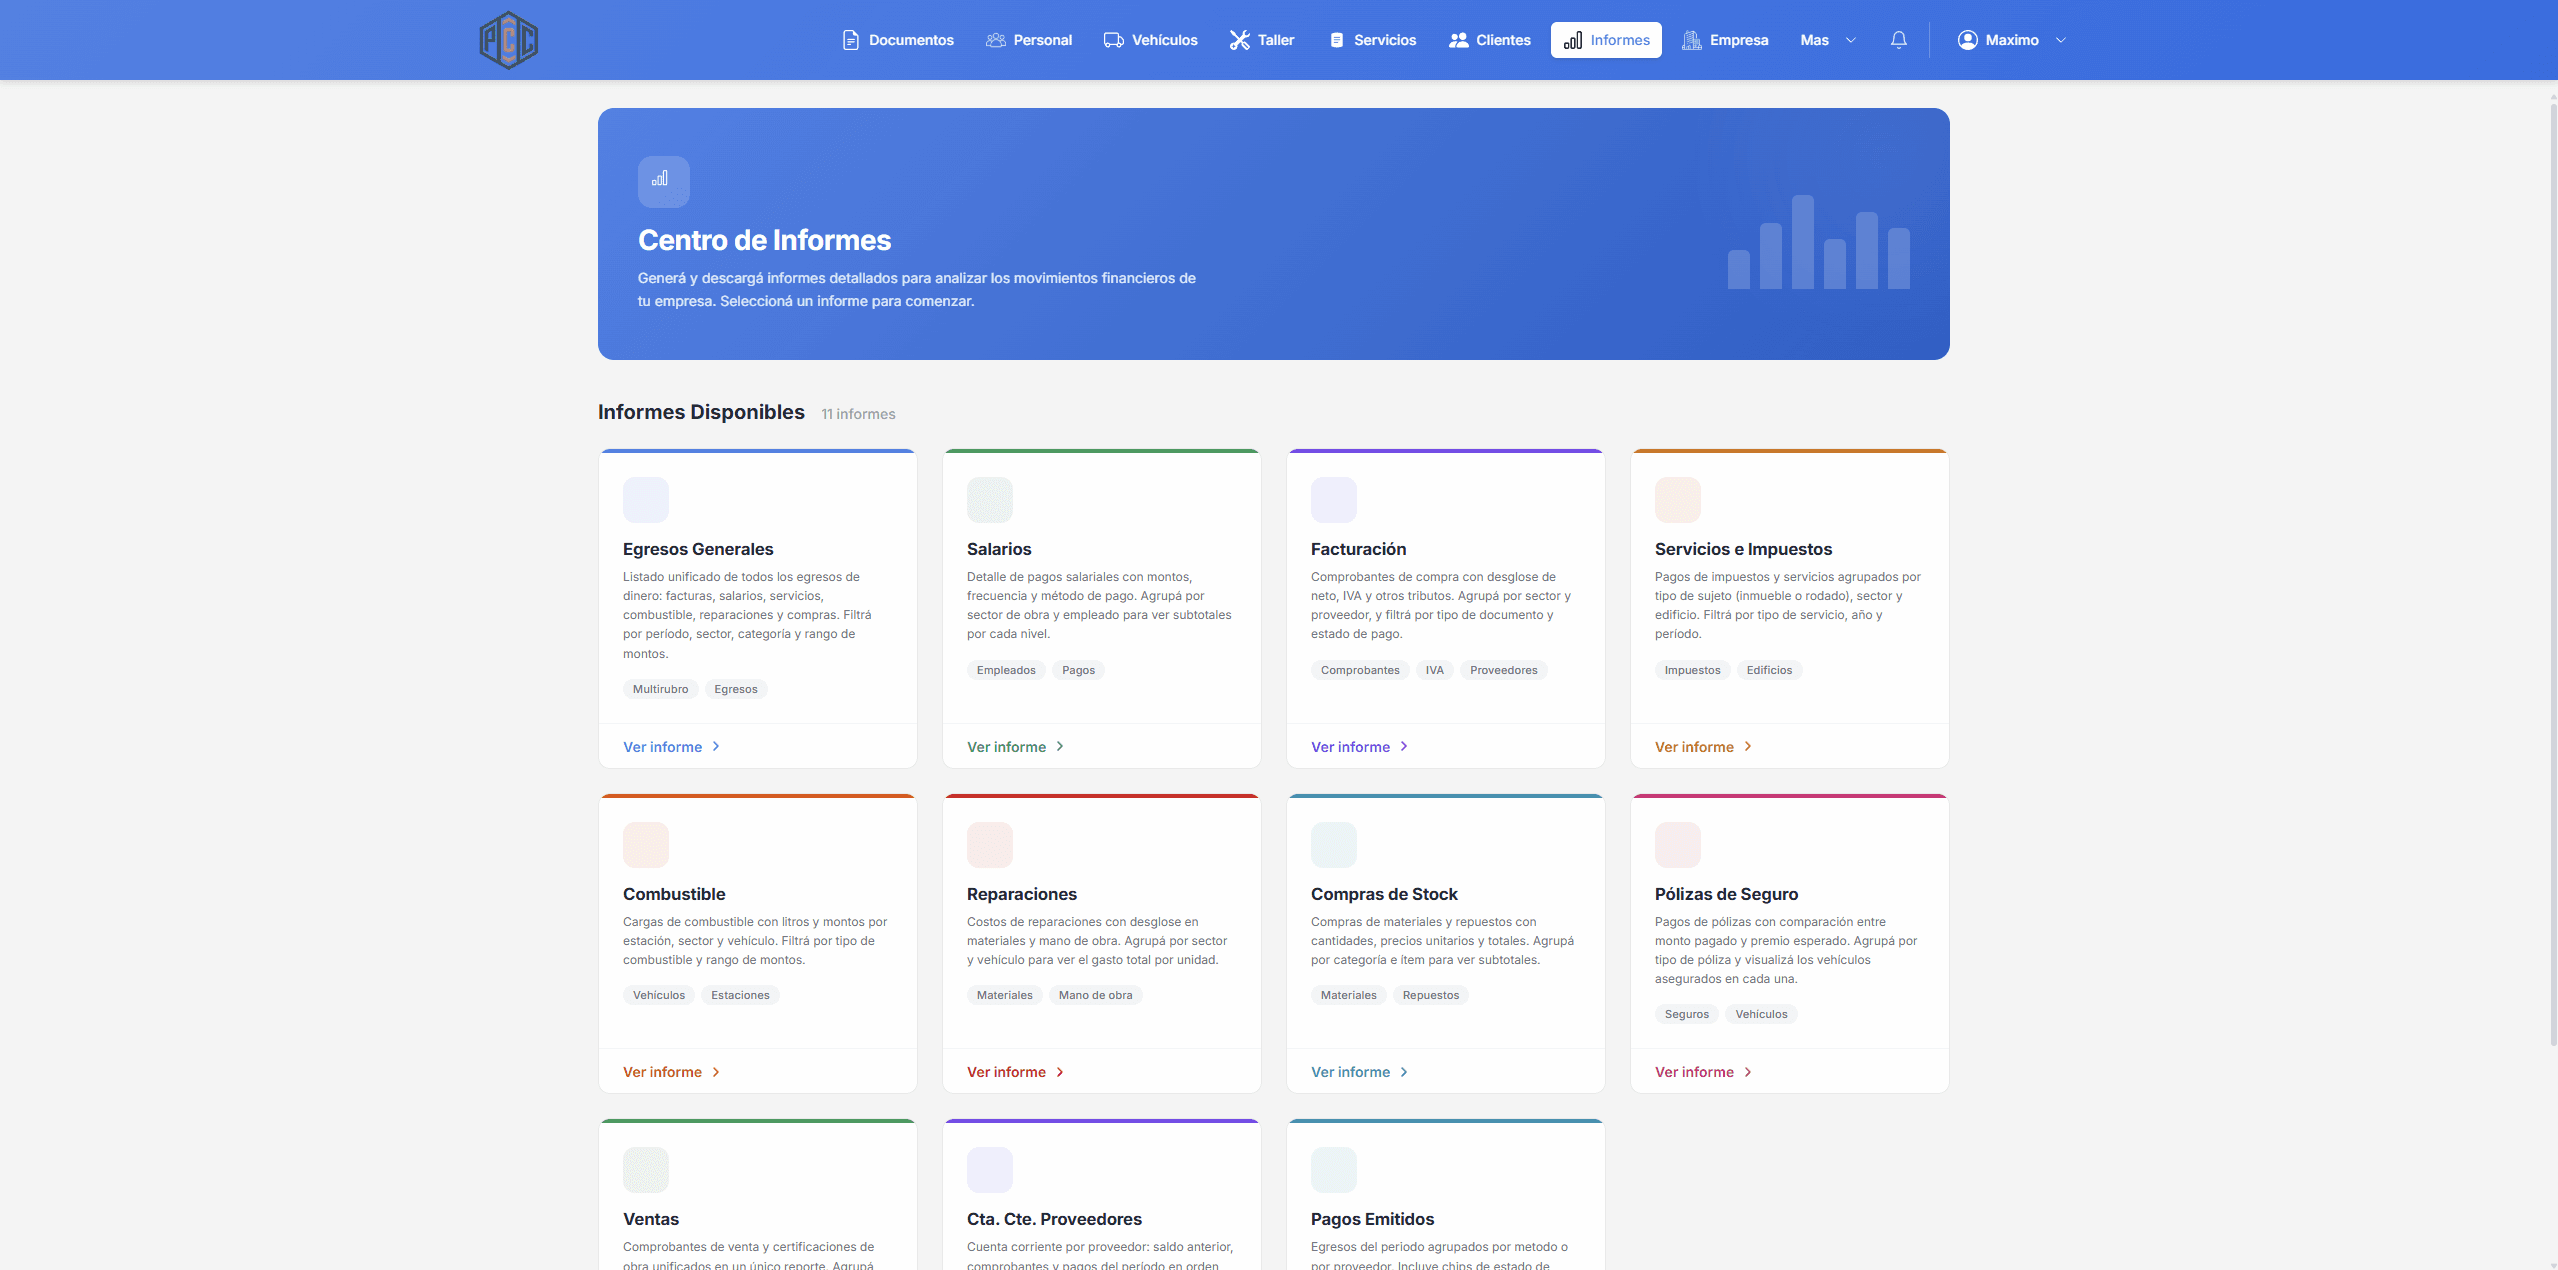This screenshot has width=2558, height=1270.
Task: Click the Impuestos tag
Action: pyautogui.click(x=1692, y=670)
